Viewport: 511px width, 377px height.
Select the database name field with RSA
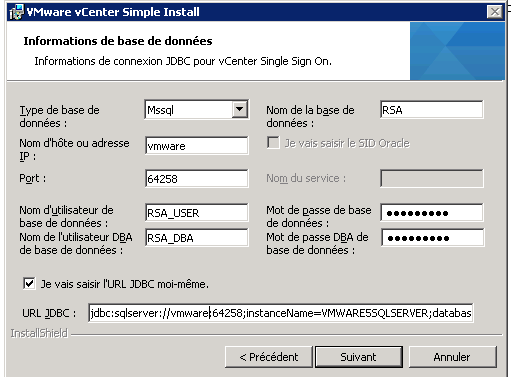point(432,109)
